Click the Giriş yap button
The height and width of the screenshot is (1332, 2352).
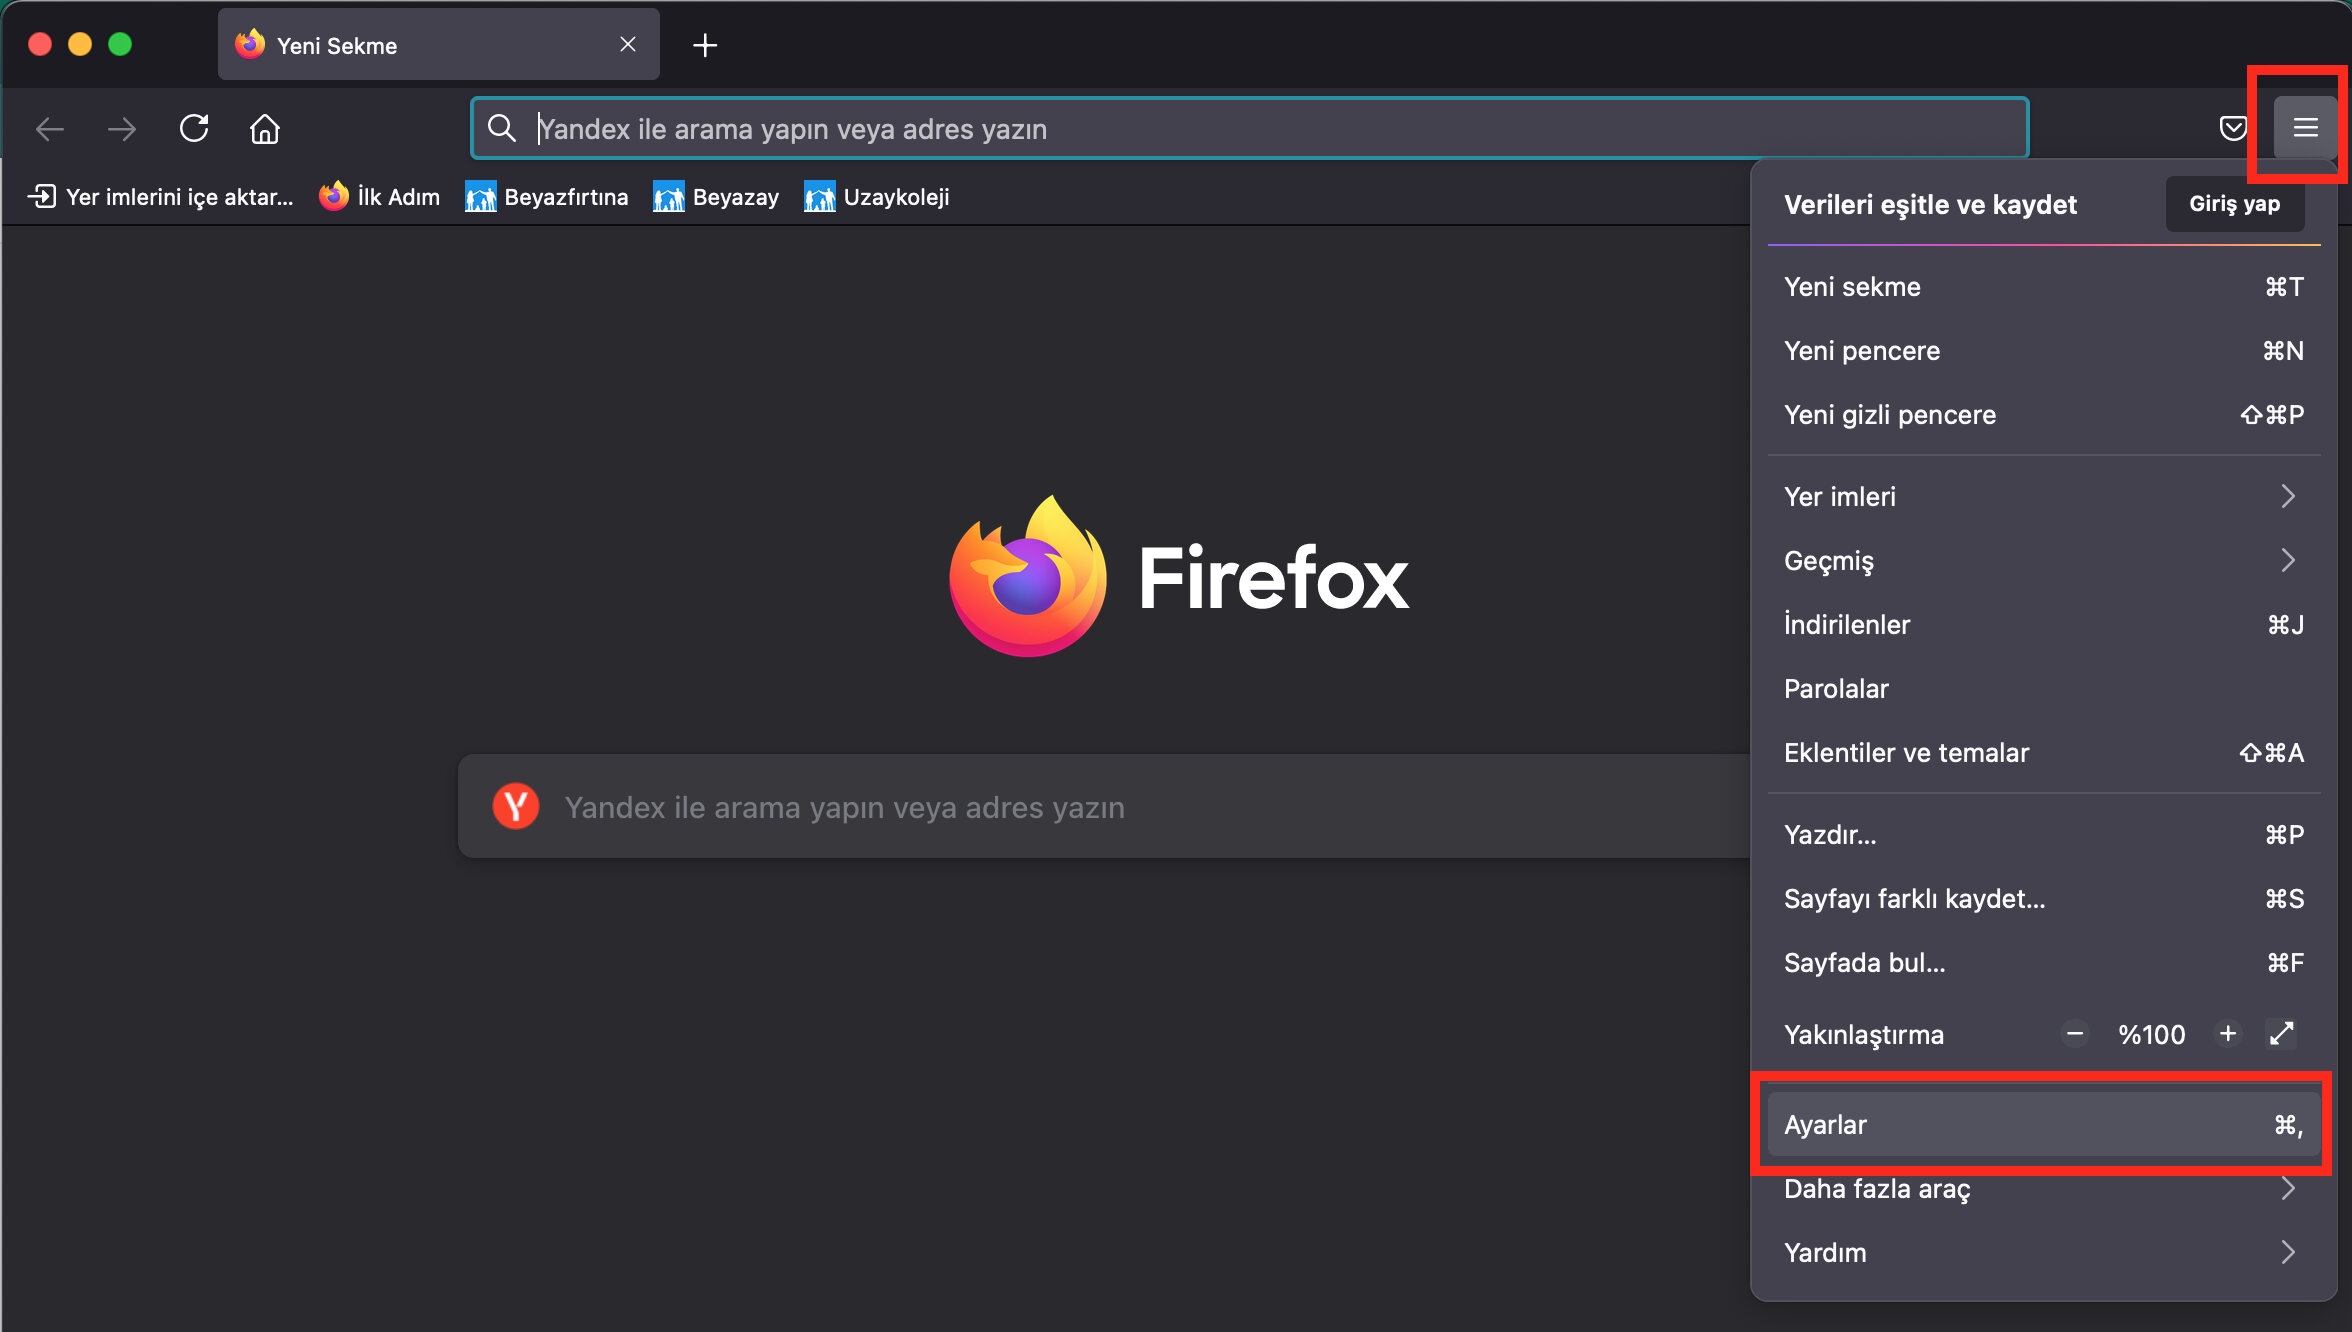coord(2235,204)
